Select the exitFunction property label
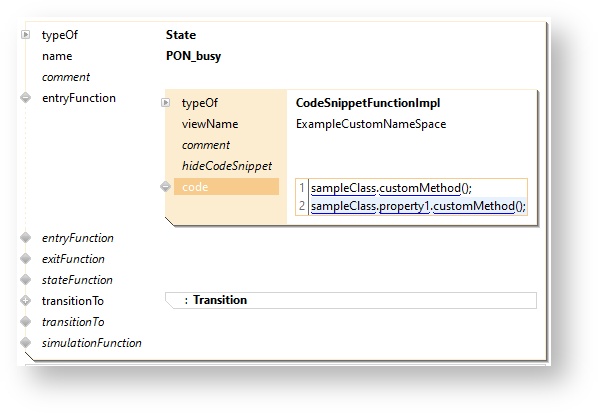Image resolution: width=599 pixels, height=414 pixels. point(73,259)
